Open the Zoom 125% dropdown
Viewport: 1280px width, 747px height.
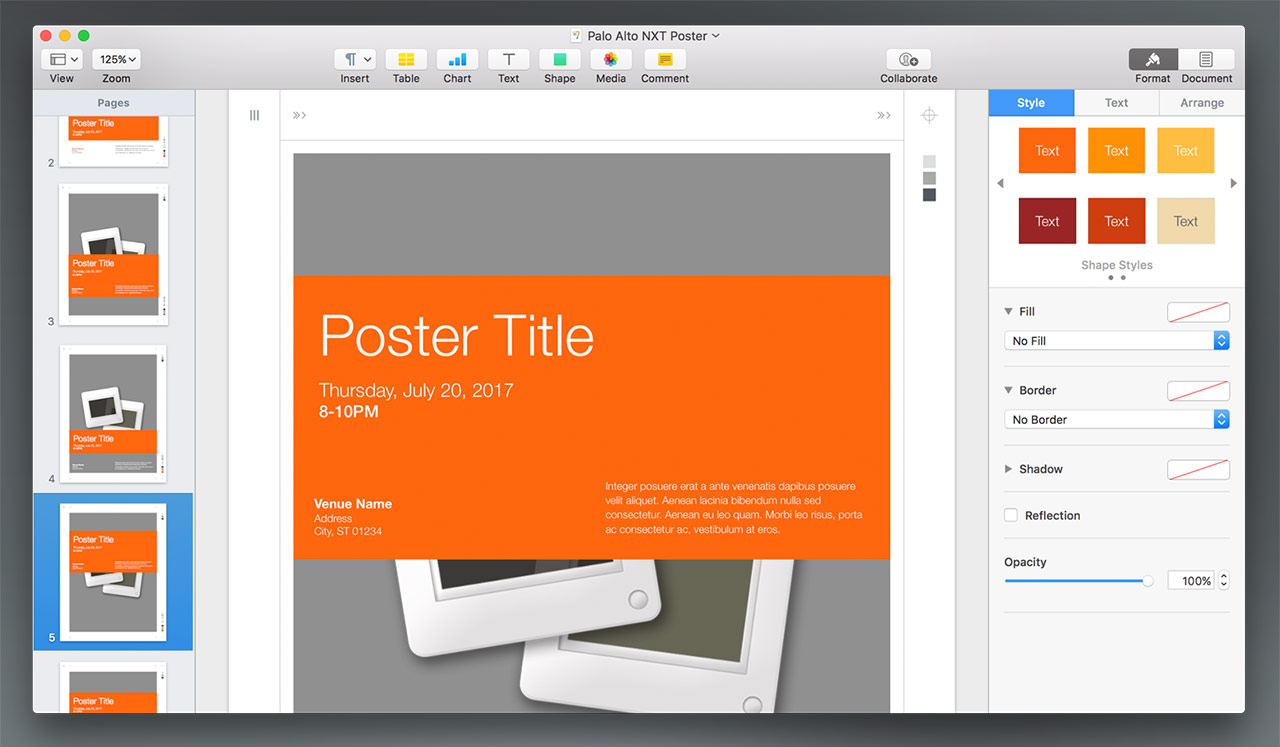116,60
